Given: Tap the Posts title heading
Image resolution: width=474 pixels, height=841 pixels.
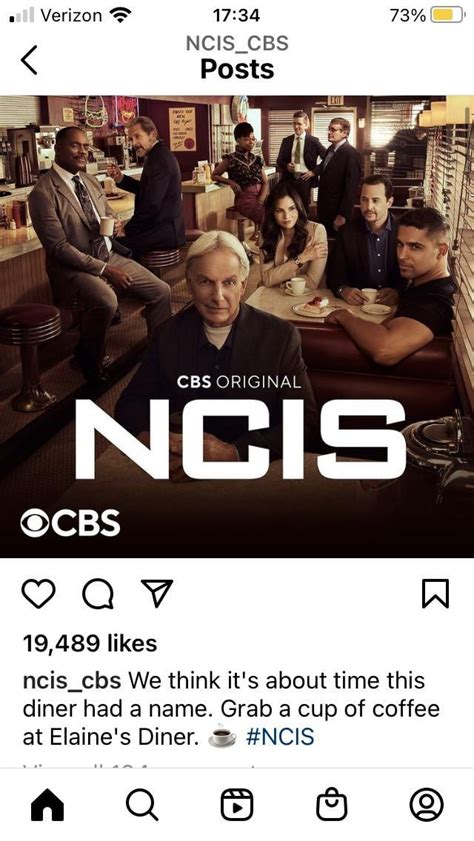Looking at the screenshot, I should [x=237, y=69].
